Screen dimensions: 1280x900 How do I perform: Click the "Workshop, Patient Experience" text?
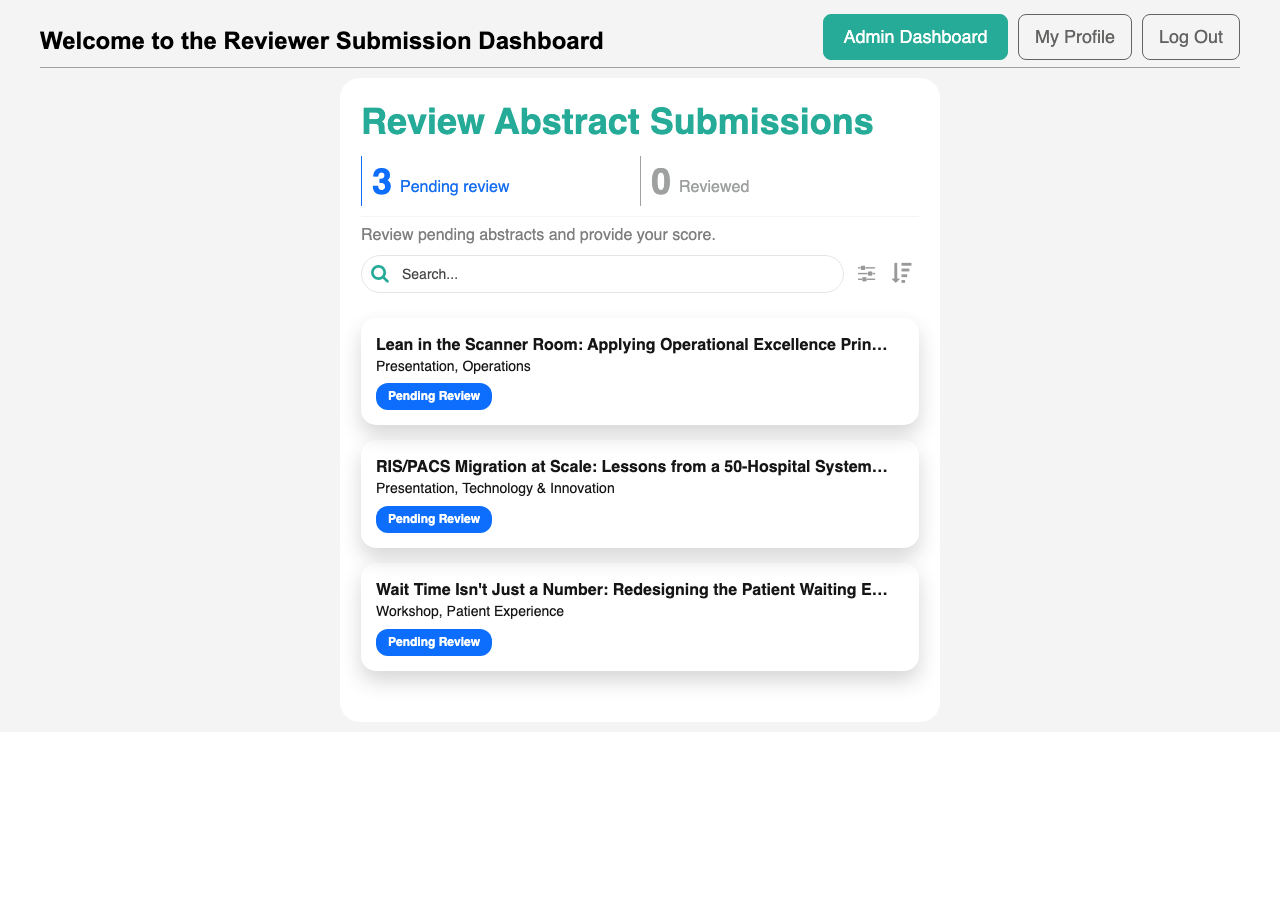pos(470,611)
